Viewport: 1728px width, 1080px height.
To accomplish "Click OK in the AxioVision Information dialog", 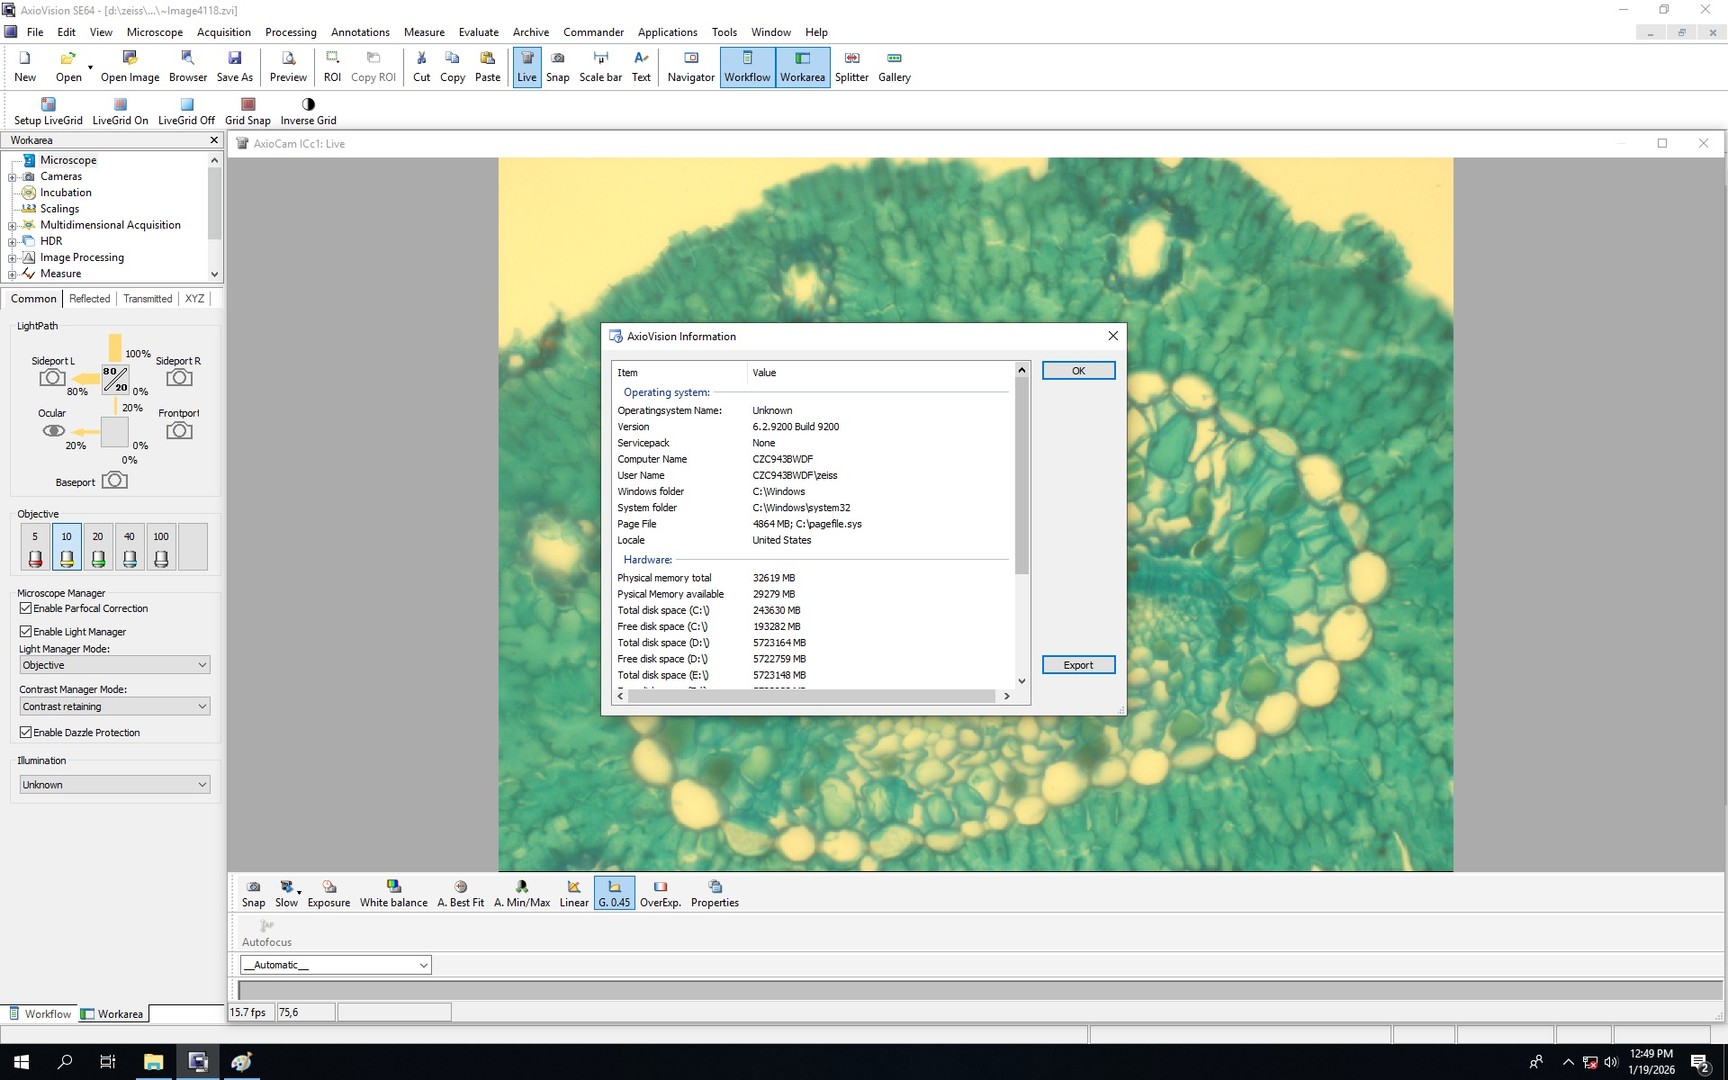I will tap(1078, 370).
